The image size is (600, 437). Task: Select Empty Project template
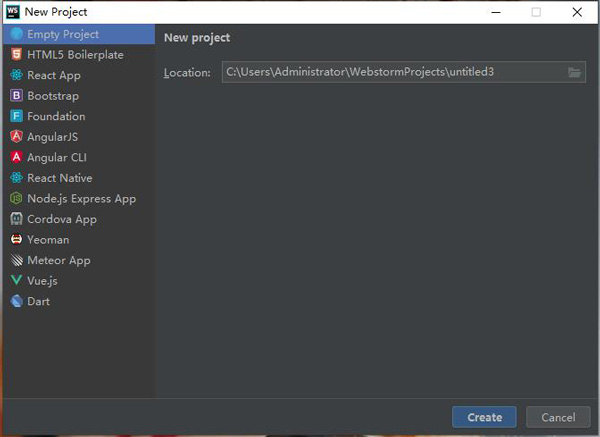point(79,34)
